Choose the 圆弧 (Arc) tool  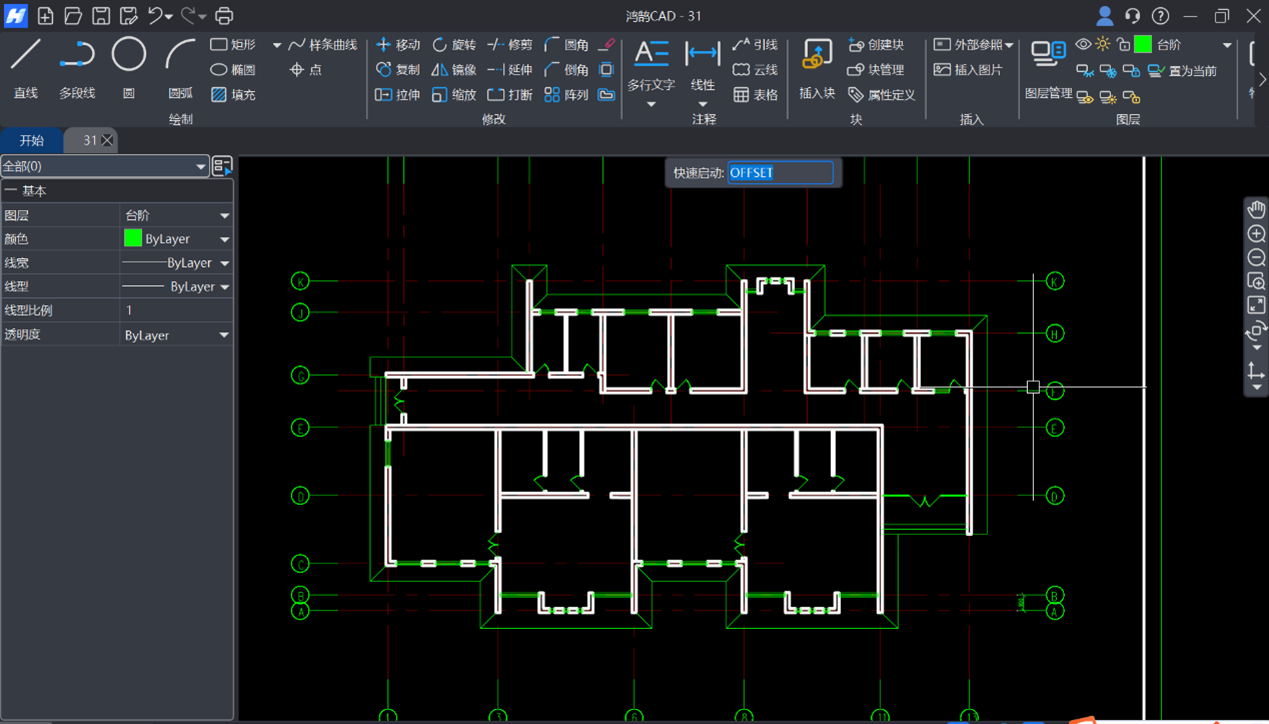(x=180, y=67)
